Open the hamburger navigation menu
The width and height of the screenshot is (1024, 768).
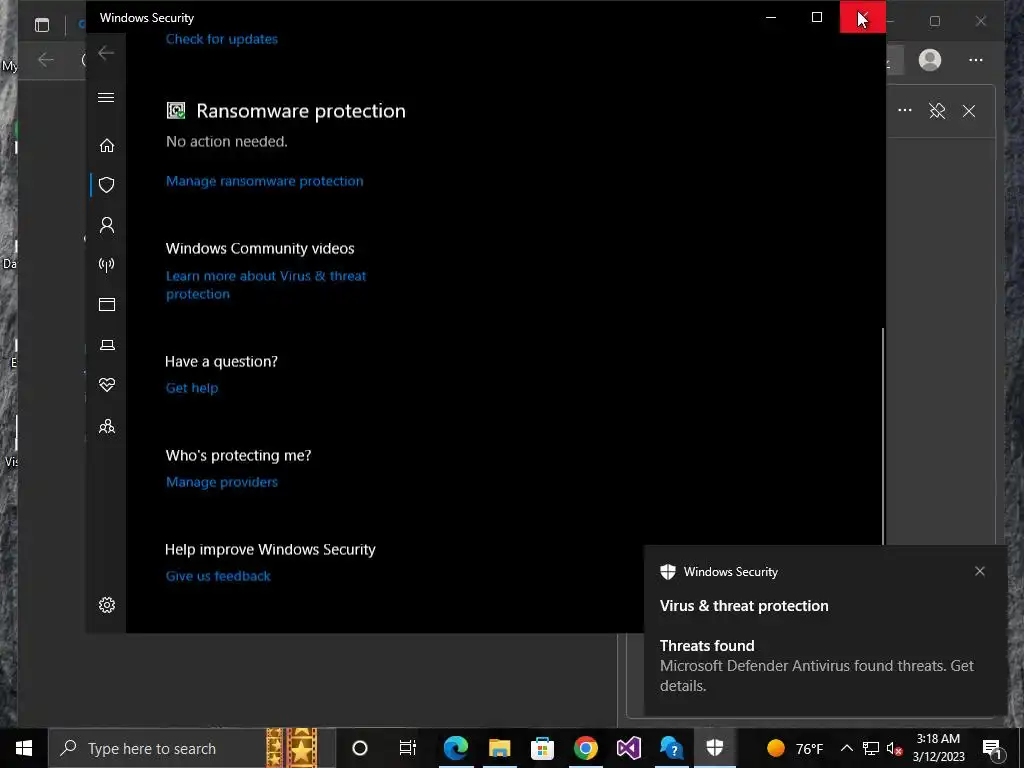pos(106,98)
